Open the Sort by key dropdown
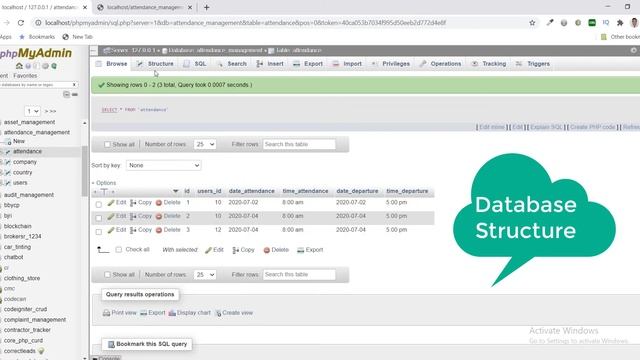The height and width of the screenshot is (360, 640). 163,165
